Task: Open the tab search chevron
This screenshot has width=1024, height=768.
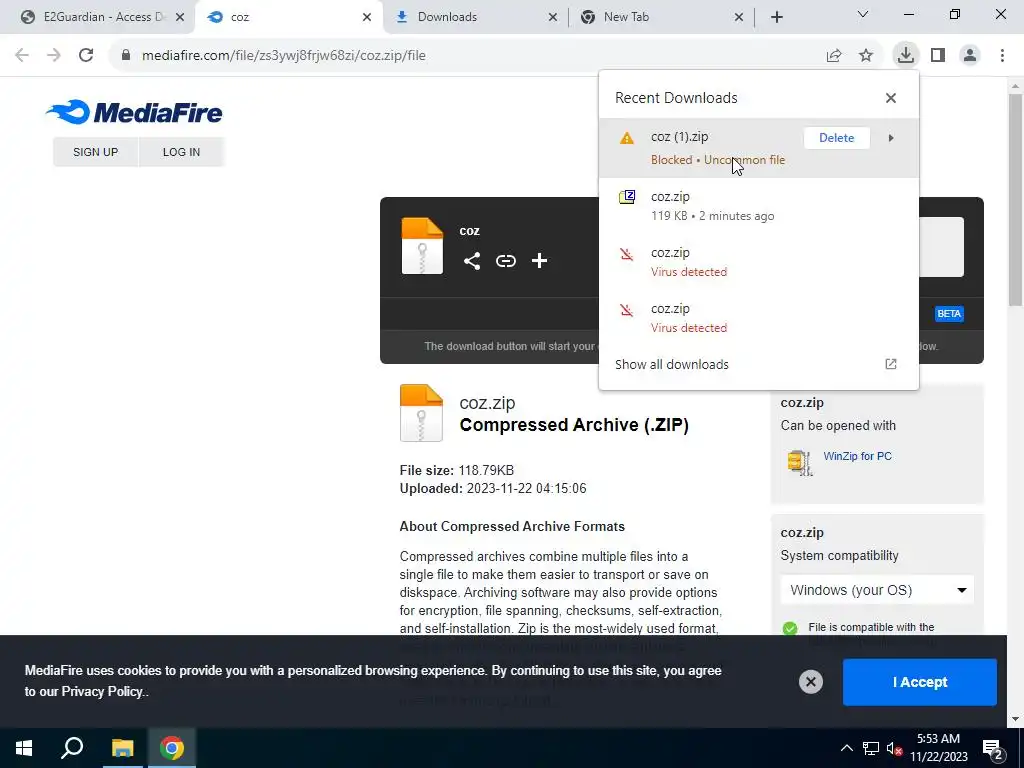Action: click(x=863, y=14)
